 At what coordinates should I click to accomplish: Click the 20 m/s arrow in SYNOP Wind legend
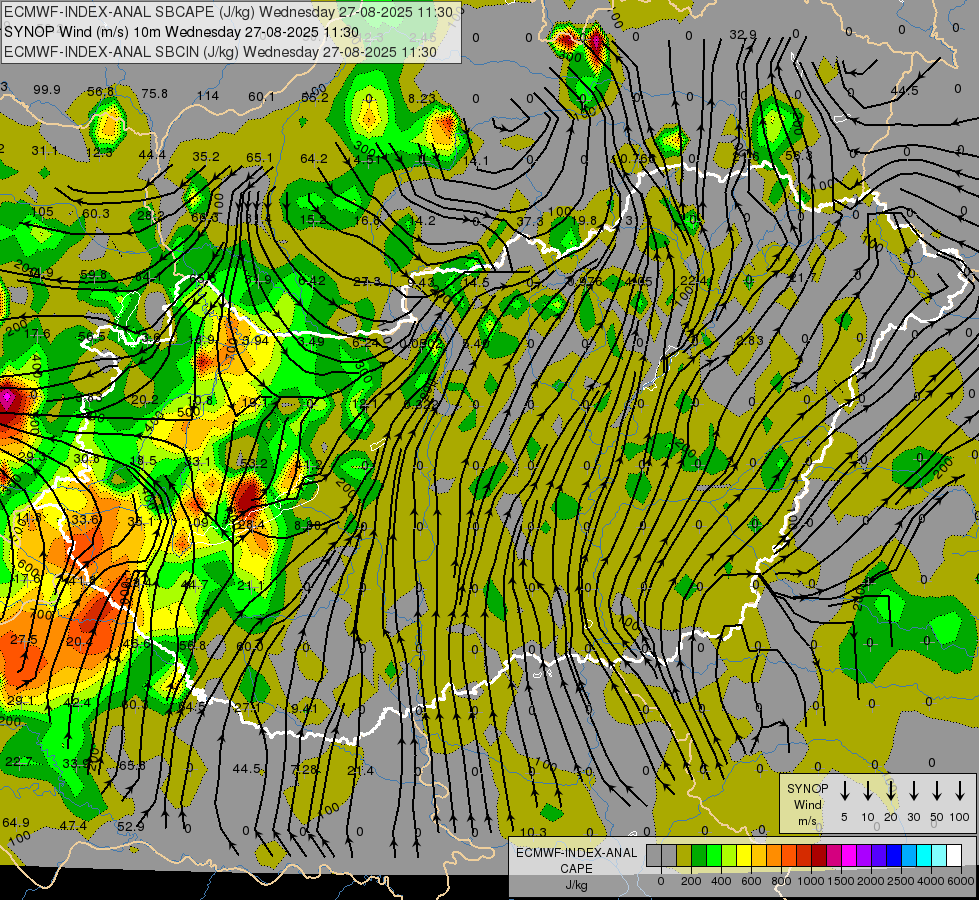890,791
